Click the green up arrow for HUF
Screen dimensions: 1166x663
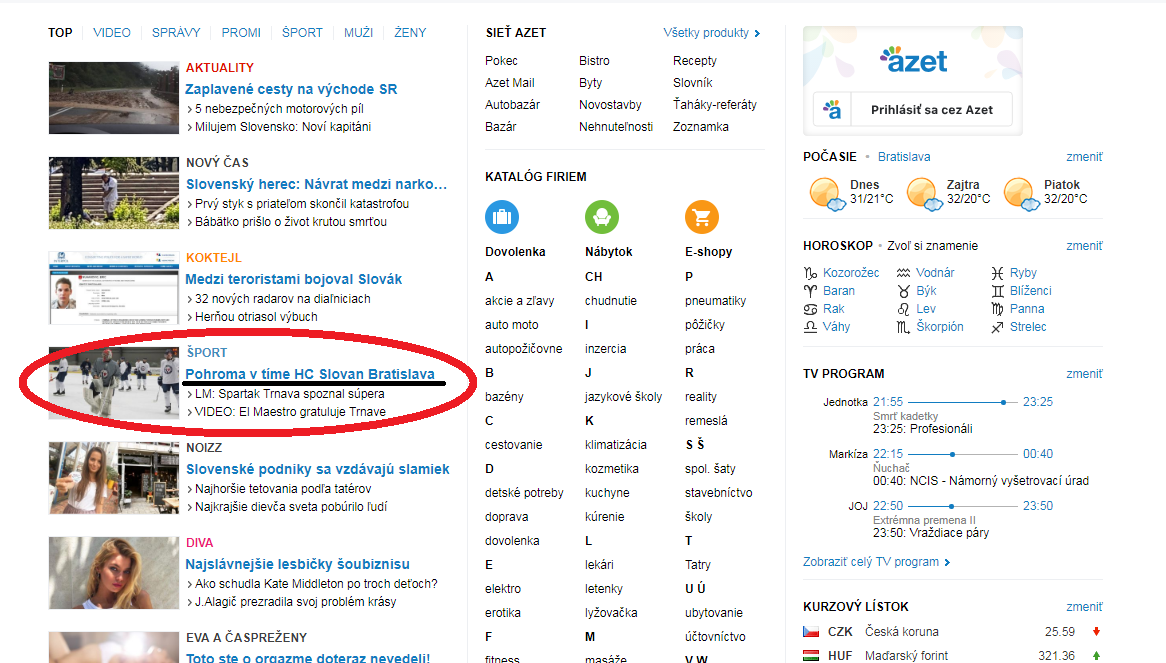point(1096,656)
